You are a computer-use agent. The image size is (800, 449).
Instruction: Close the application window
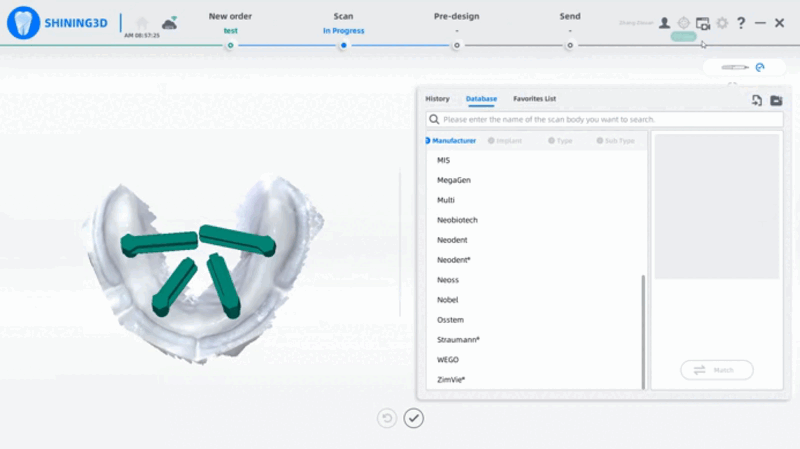[x=779, y=23]
